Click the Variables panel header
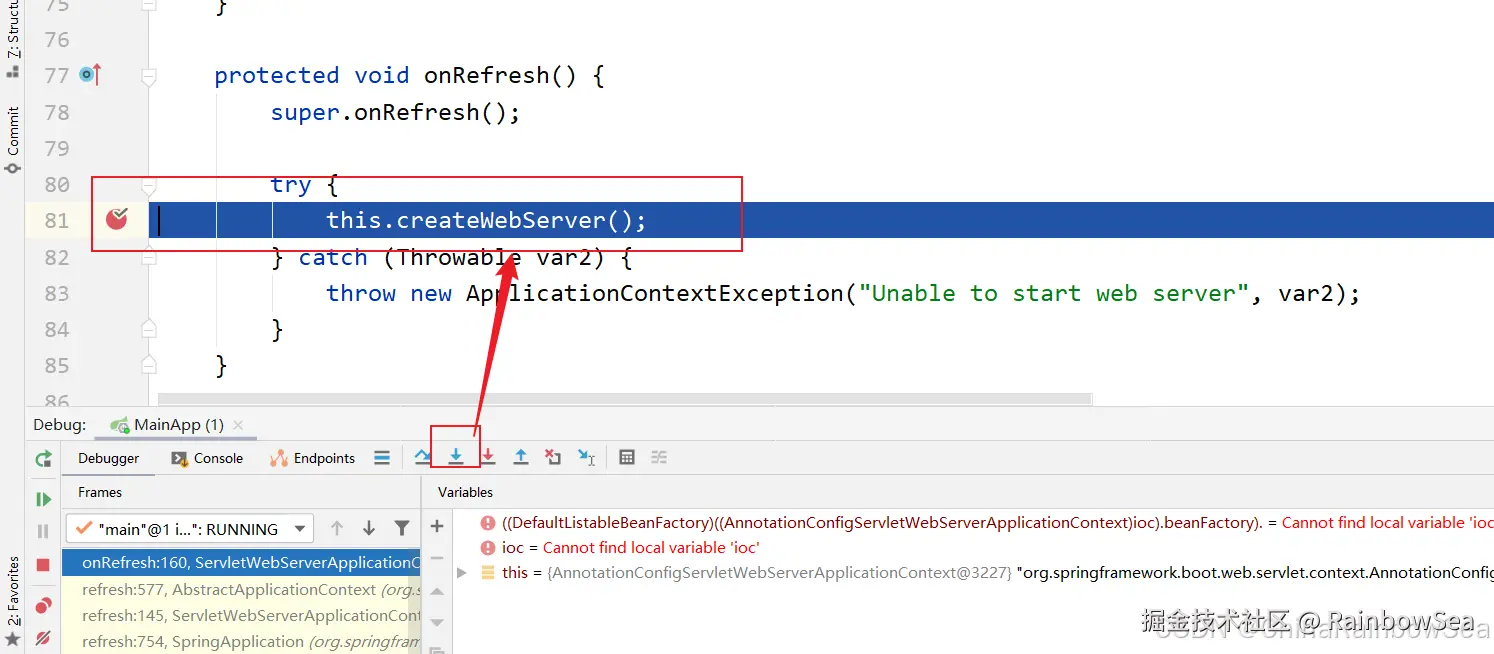Image resolution: width=1494 pixels, height=654 pixels. click(x=465, y=492)
